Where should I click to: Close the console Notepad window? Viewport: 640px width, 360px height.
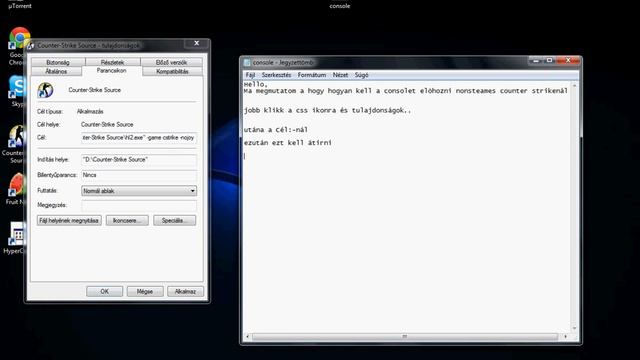568,60
